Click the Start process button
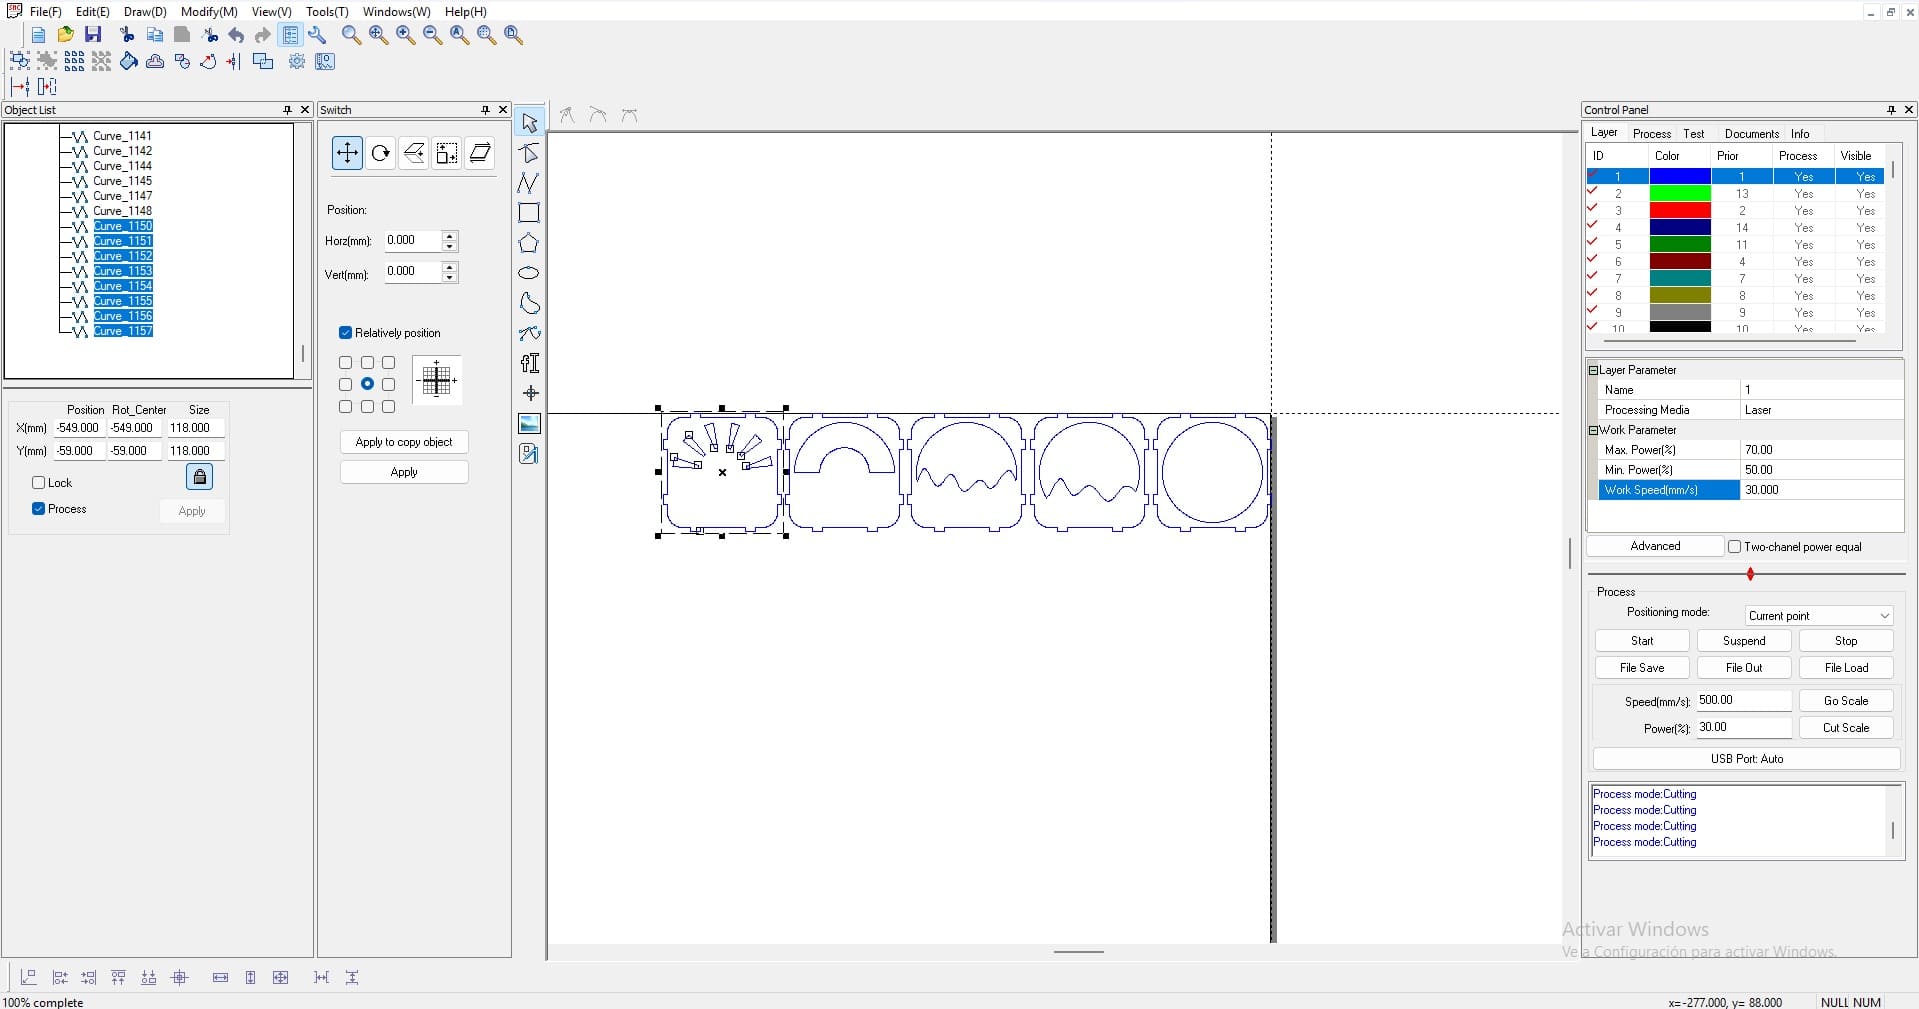1919x1009 pixels. point(1642,641)
